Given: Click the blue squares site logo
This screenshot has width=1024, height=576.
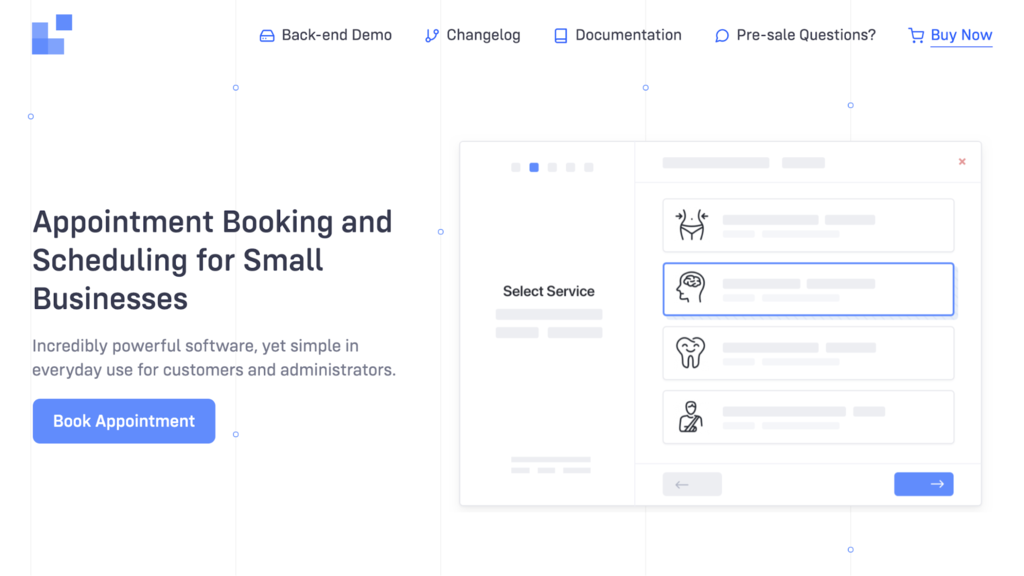Looking at the screenshot, I should (52, 35).
